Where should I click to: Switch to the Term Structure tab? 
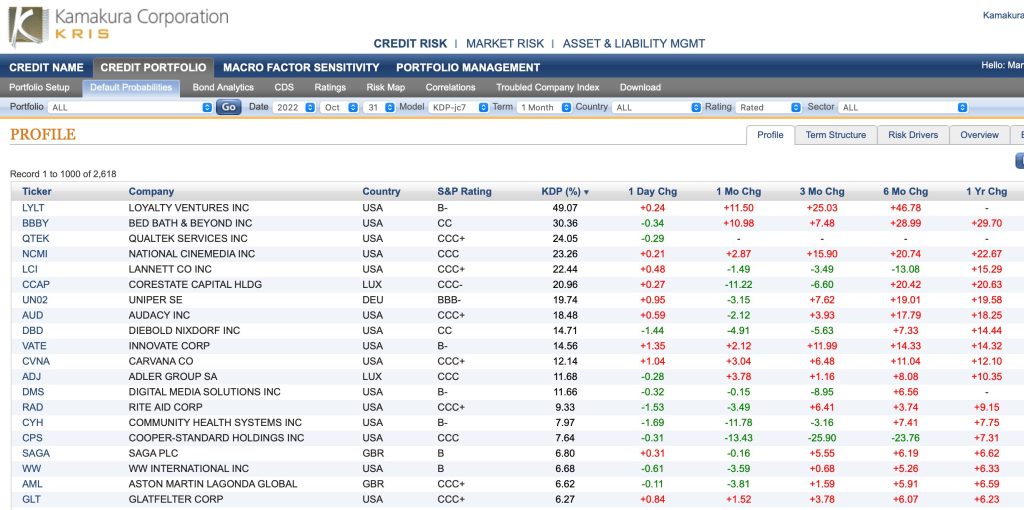pos(836,135)
